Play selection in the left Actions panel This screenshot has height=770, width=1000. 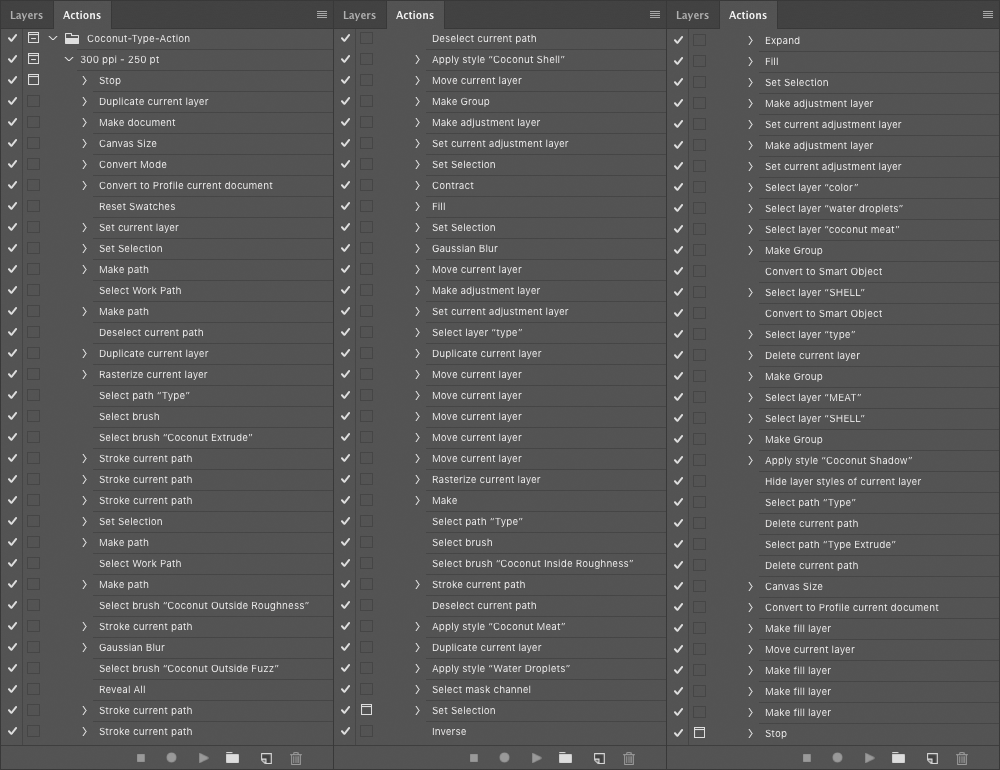coord(203,758)
